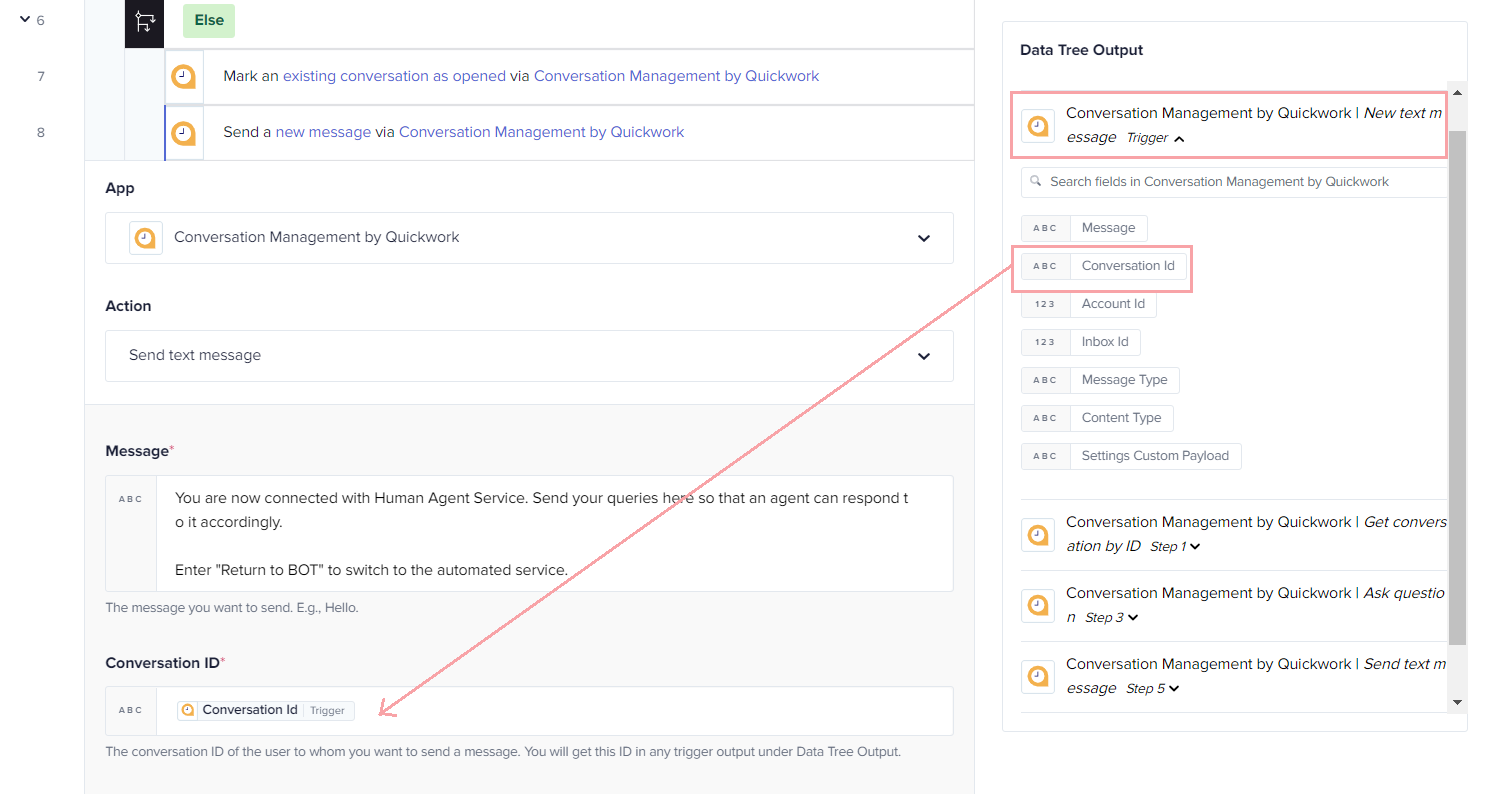Click the Ask question step app icon
Viewport: 1498px width, 794px height.
[1038, 606]
